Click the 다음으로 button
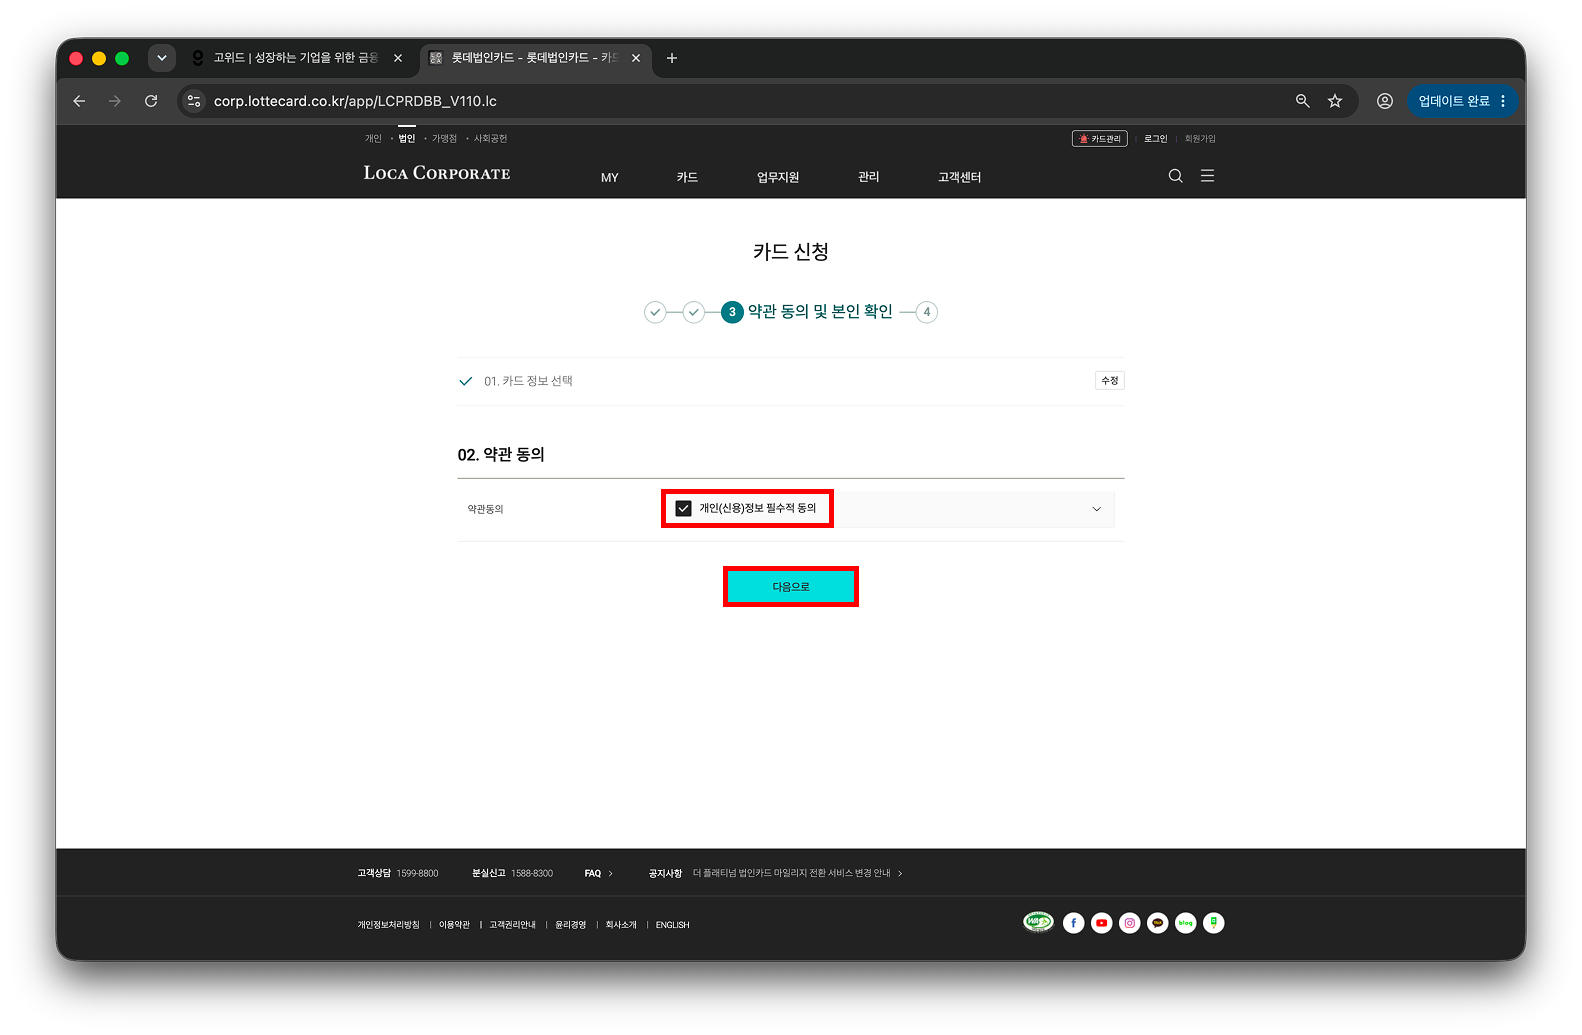 (x=791, y=587)
